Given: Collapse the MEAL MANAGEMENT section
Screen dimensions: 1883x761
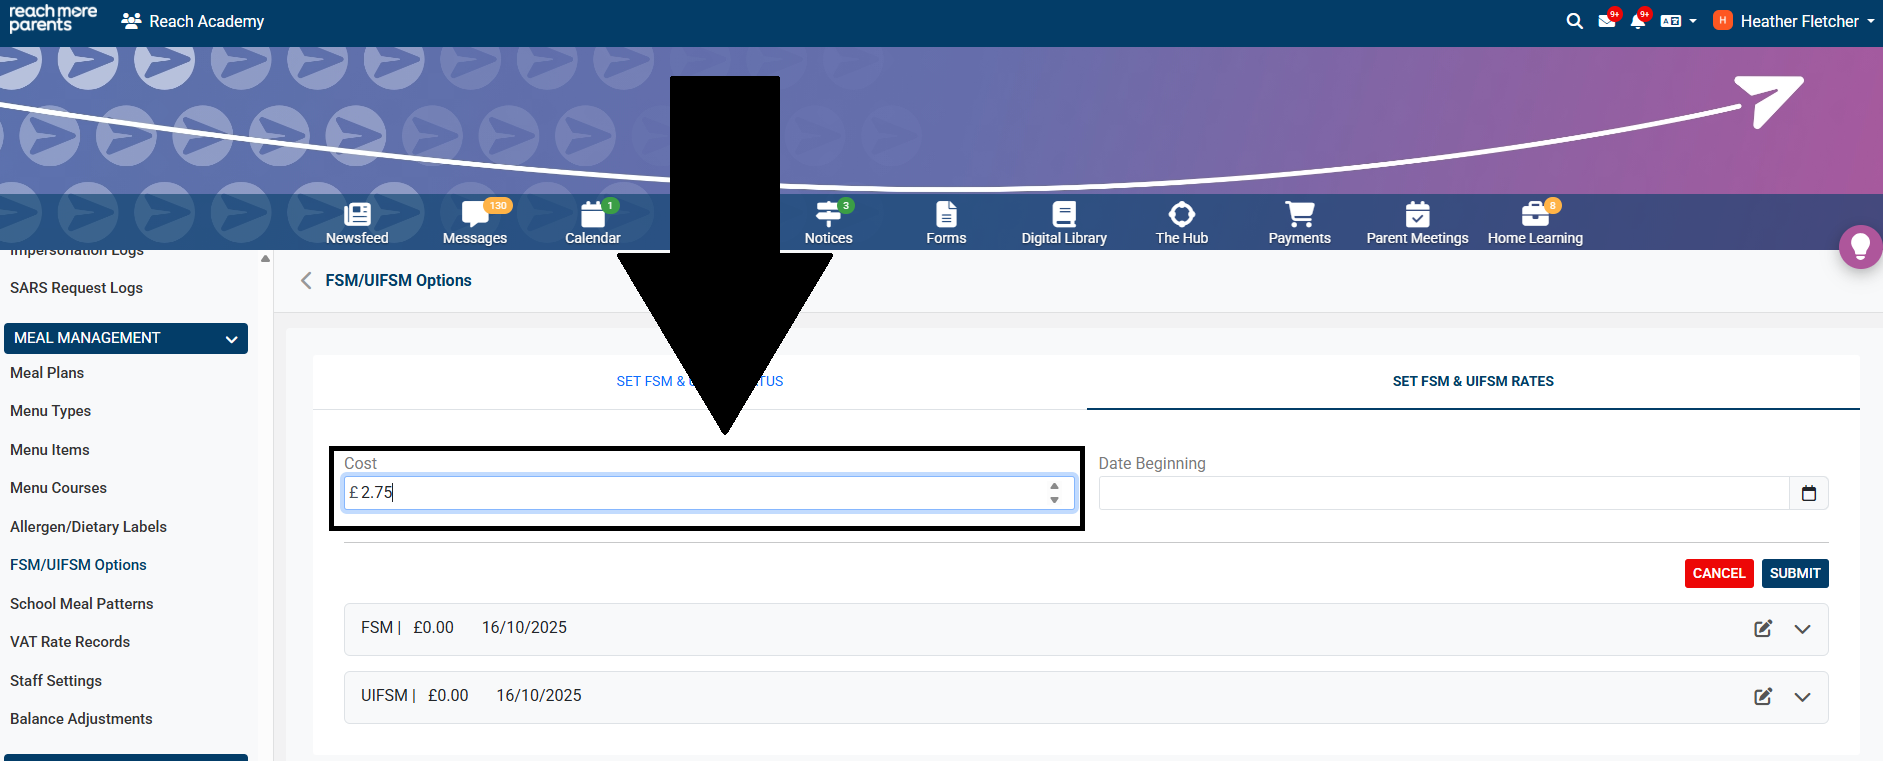Looking at the screenshot, I should (231, 339).
